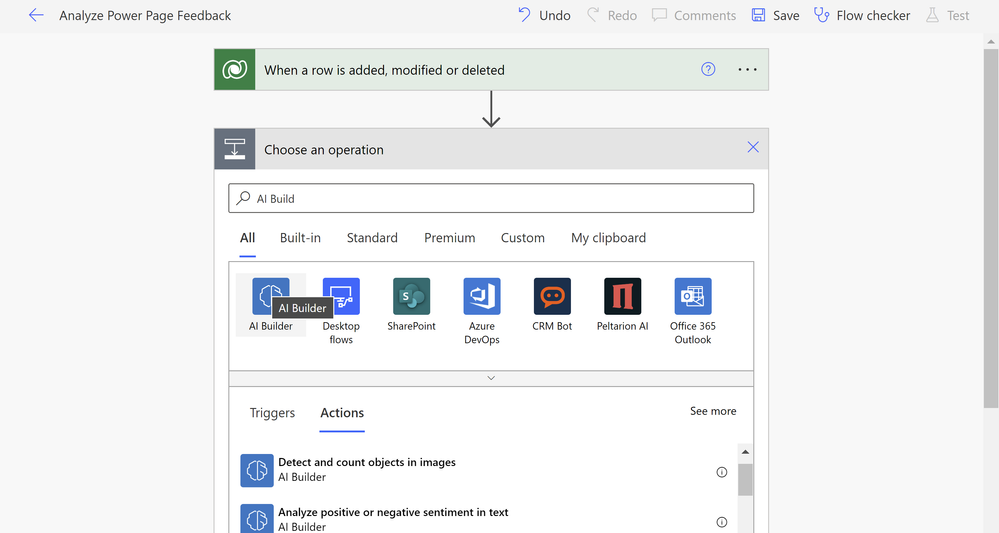999x533 pixels.
Task: Save the flow
Action: pos(775,15)
